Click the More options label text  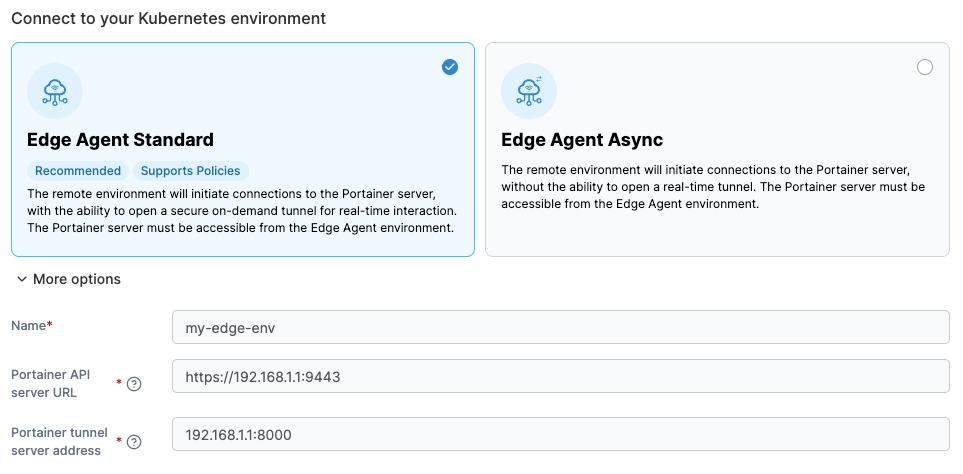77,280
